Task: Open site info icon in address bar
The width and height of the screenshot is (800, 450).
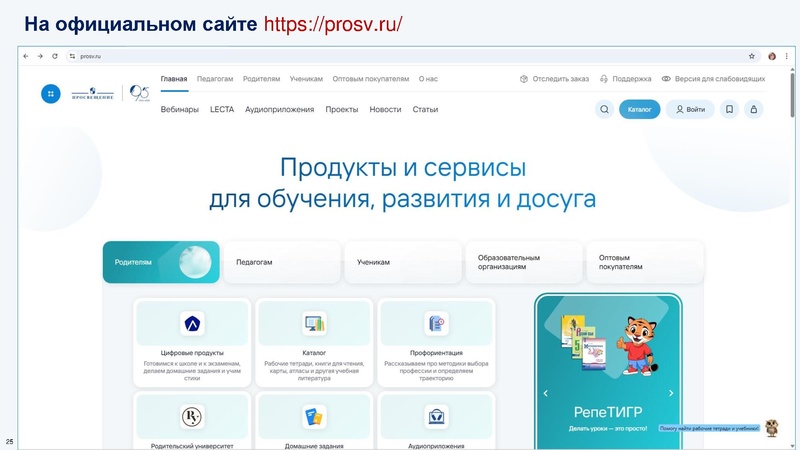Action: coord(72,56)
